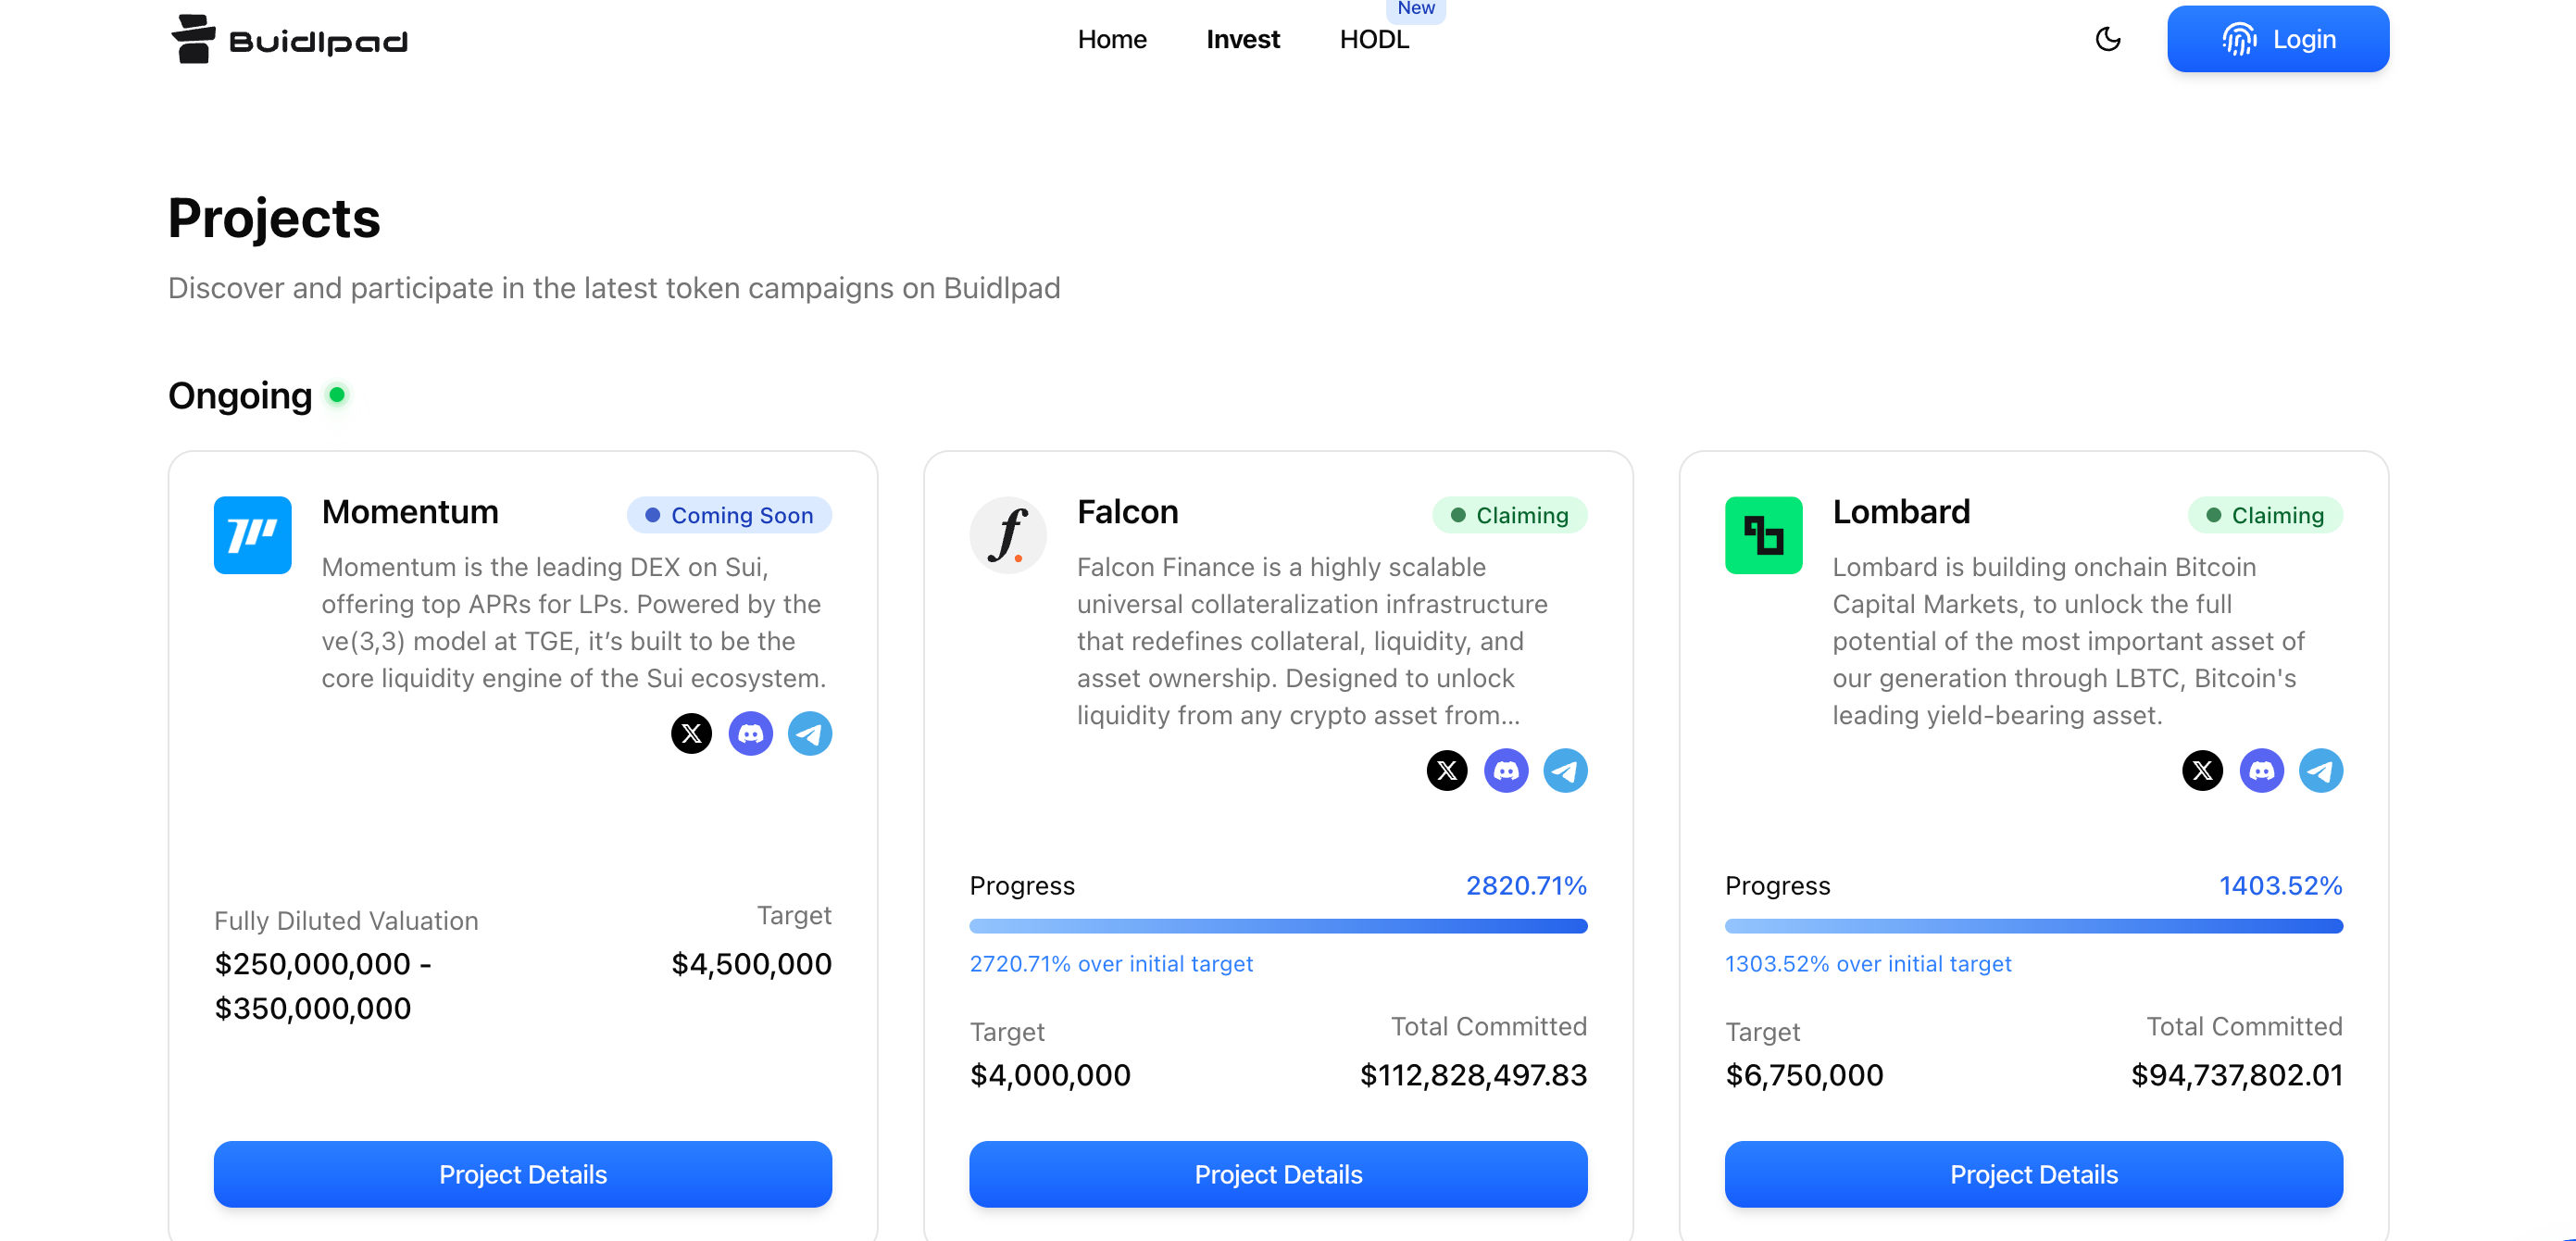Image resolution: width=2576 pixels, height=1241 pixels.
Task: Open Momentum's X (Twitter) profile
Action: click(691, 733)
